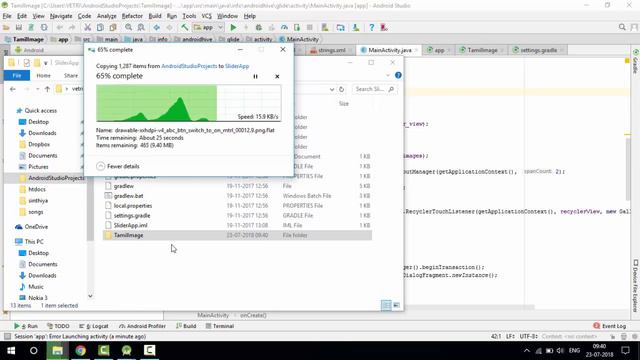
Task: Open the app run configuration dropdown
Action: 208,27
